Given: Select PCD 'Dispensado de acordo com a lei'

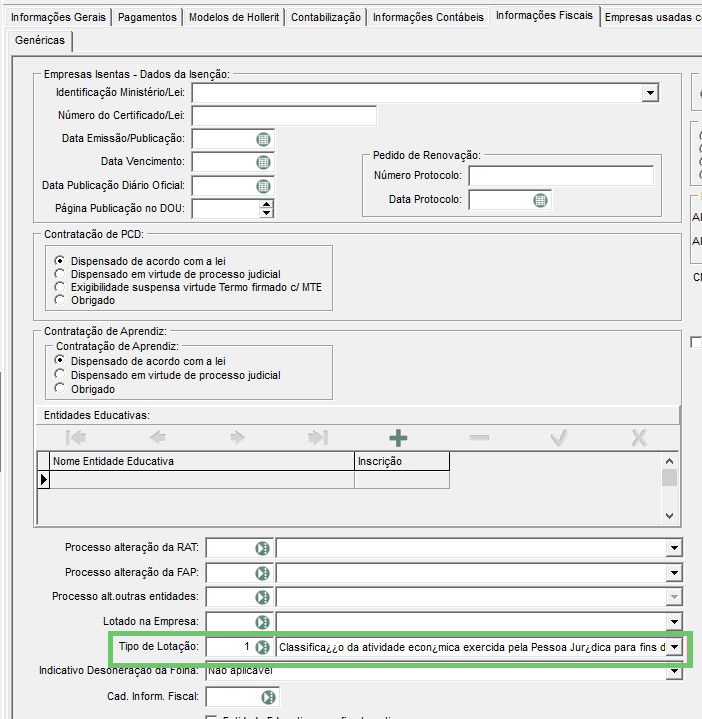Looking at the screenshot, I should coord(60,261).
